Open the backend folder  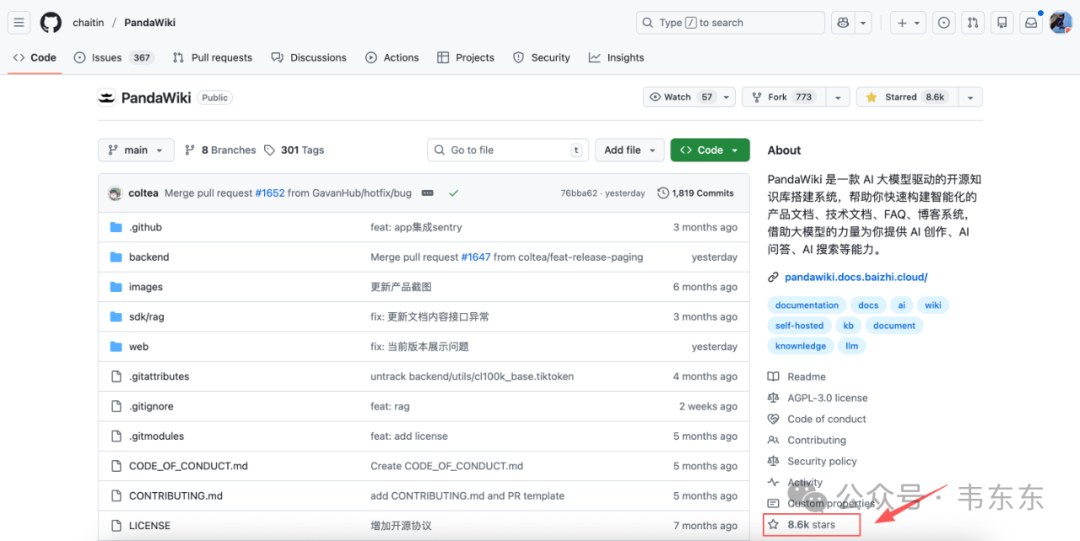(x=149, y=257)
